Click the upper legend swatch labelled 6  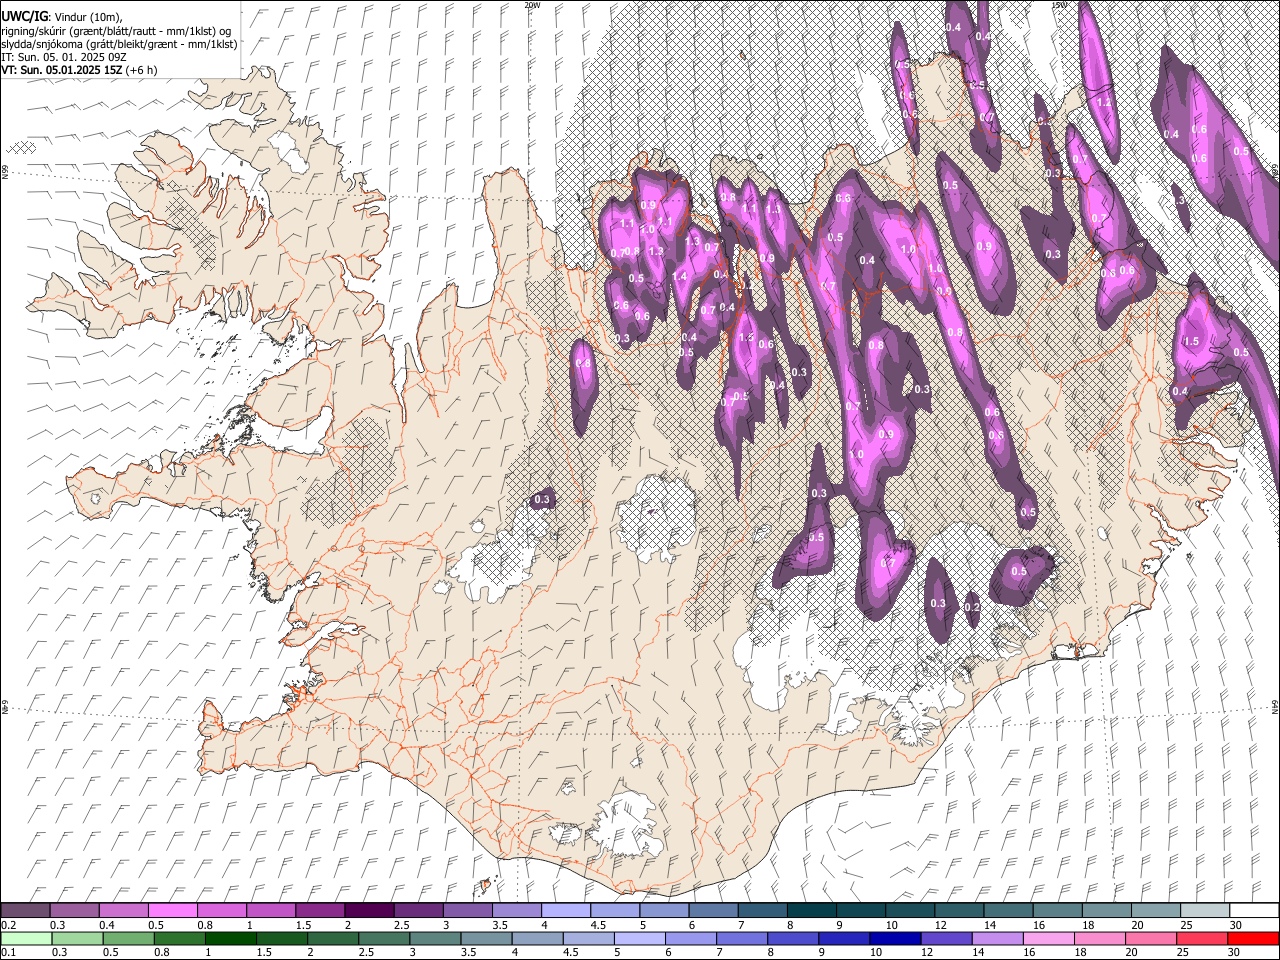click(x=713, y=910)
